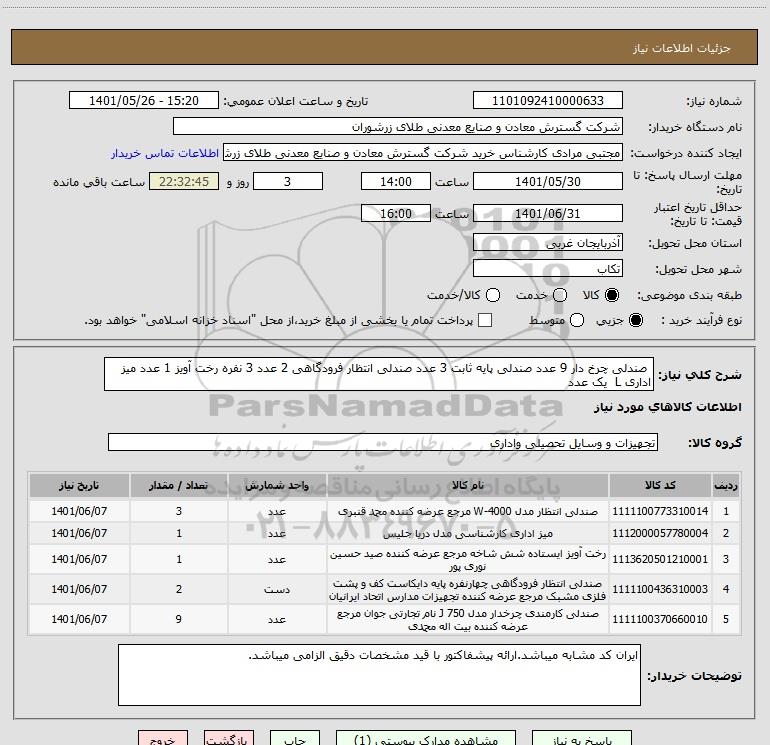770x745 pixels.
Task: Click the خروج exit button
Action: click(163, 739)
